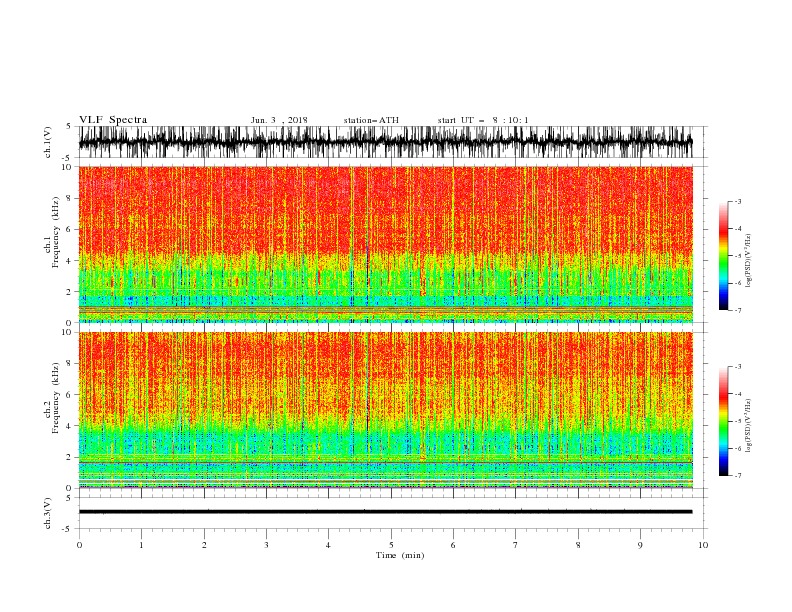This screenshot has width=792, height=612.
Task: Click the "VLF Spectra" plot title
Action: (x=113, y=120)
